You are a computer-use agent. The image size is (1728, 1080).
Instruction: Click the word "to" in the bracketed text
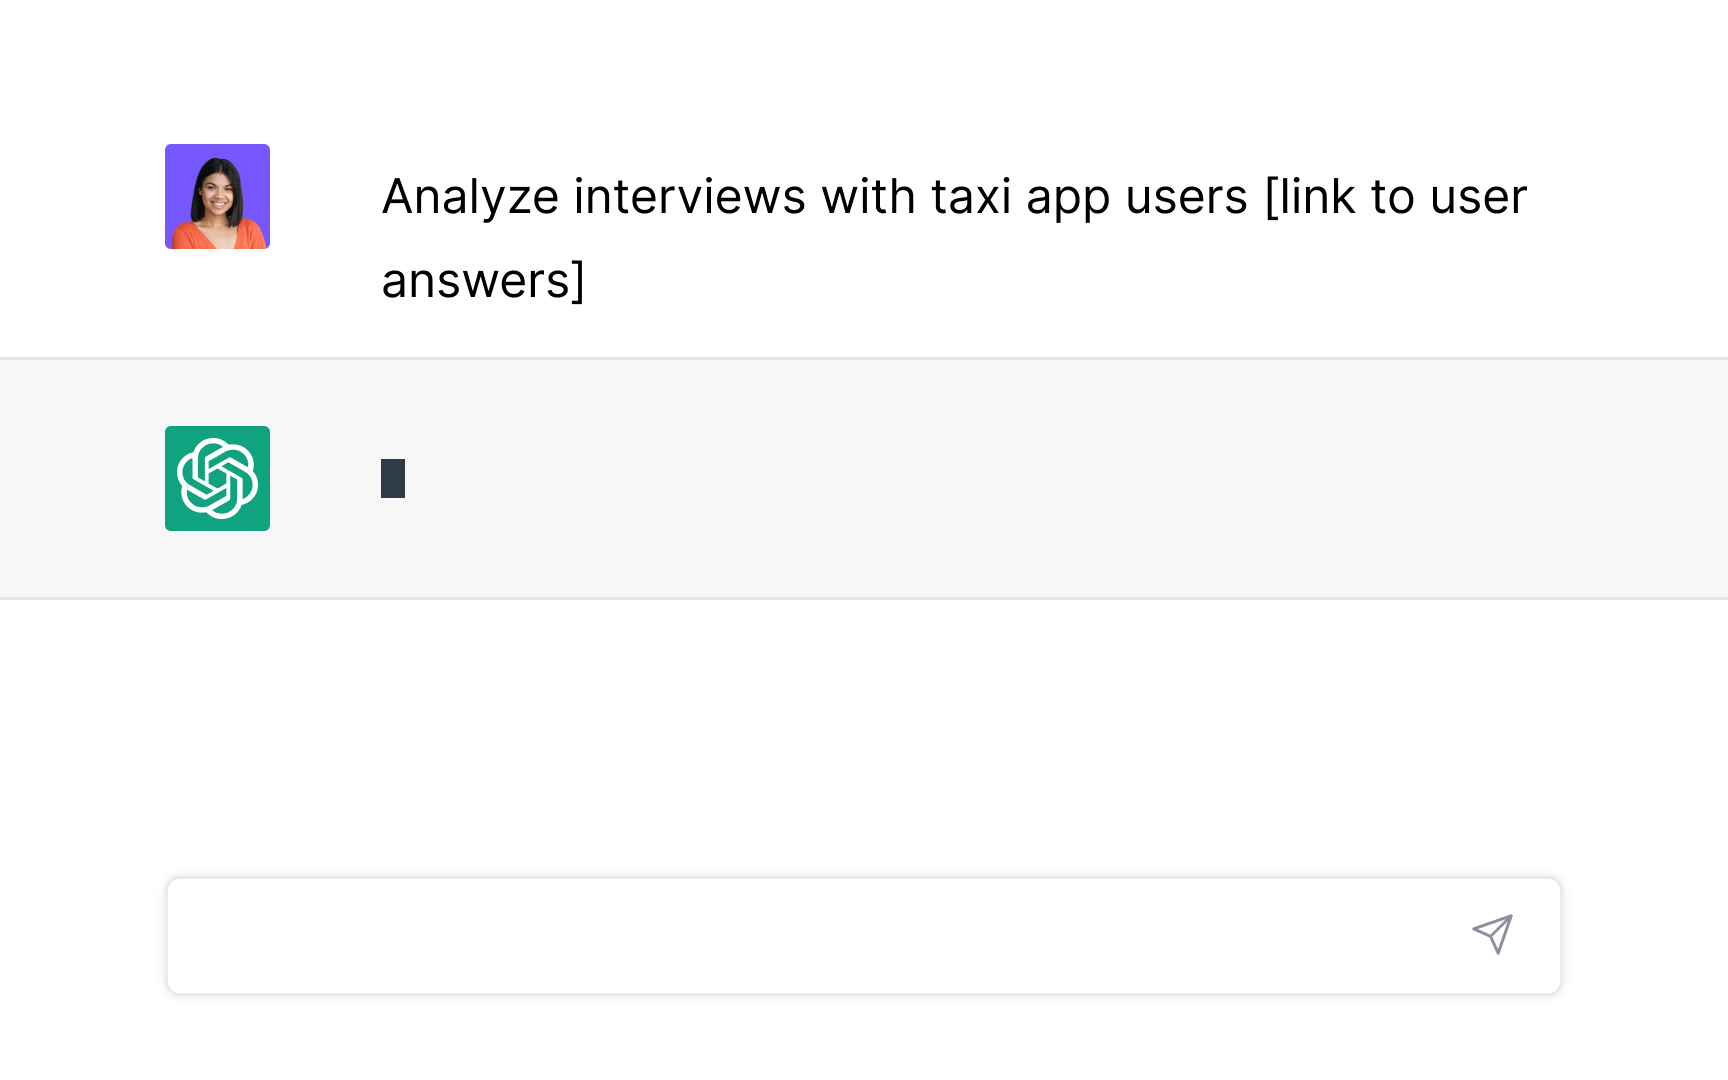tap(1392, 197)
